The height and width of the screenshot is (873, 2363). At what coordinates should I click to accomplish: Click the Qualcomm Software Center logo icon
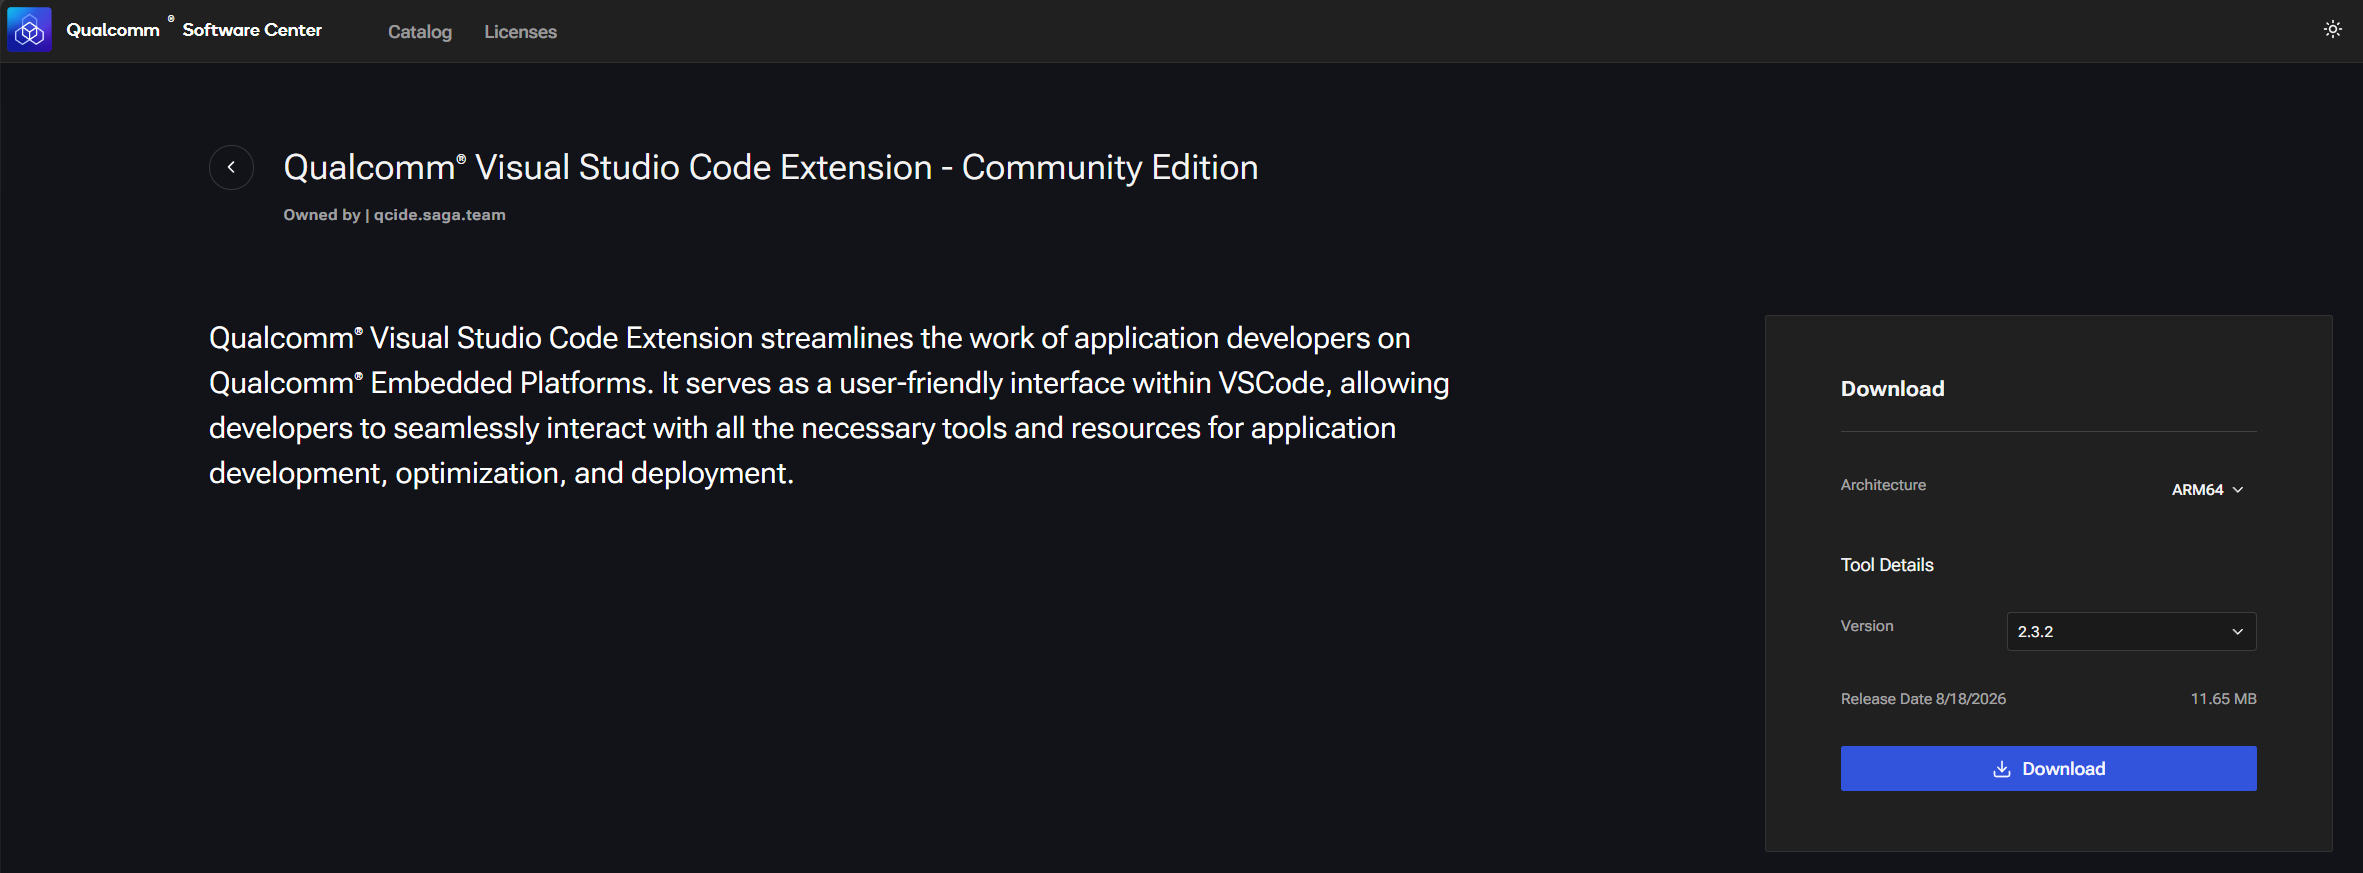pyautogui.click(x=29, y=30)
